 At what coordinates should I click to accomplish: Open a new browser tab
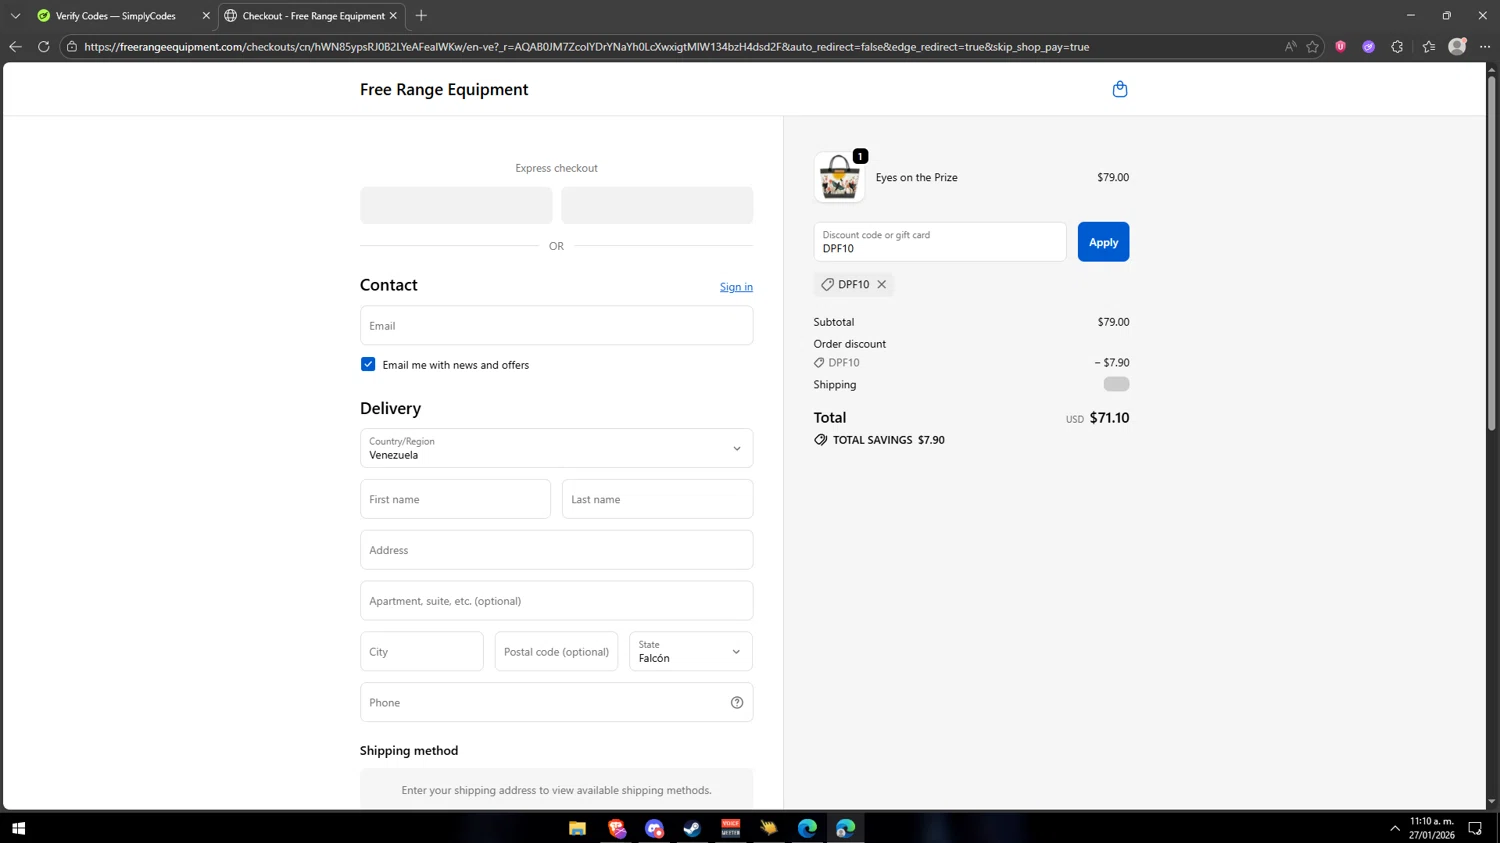[x=421, y=16]
